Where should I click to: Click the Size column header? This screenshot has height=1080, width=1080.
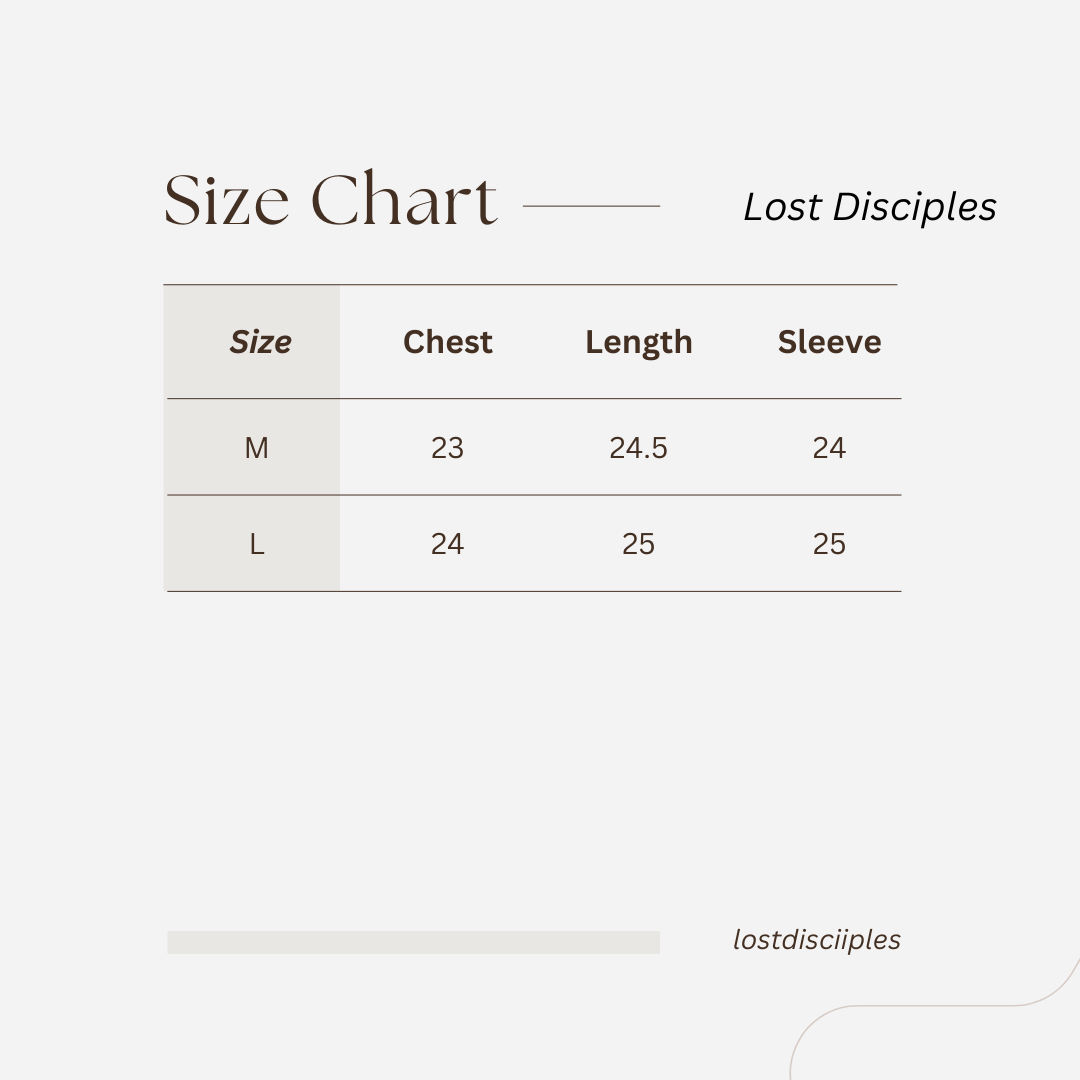point(260,342)
